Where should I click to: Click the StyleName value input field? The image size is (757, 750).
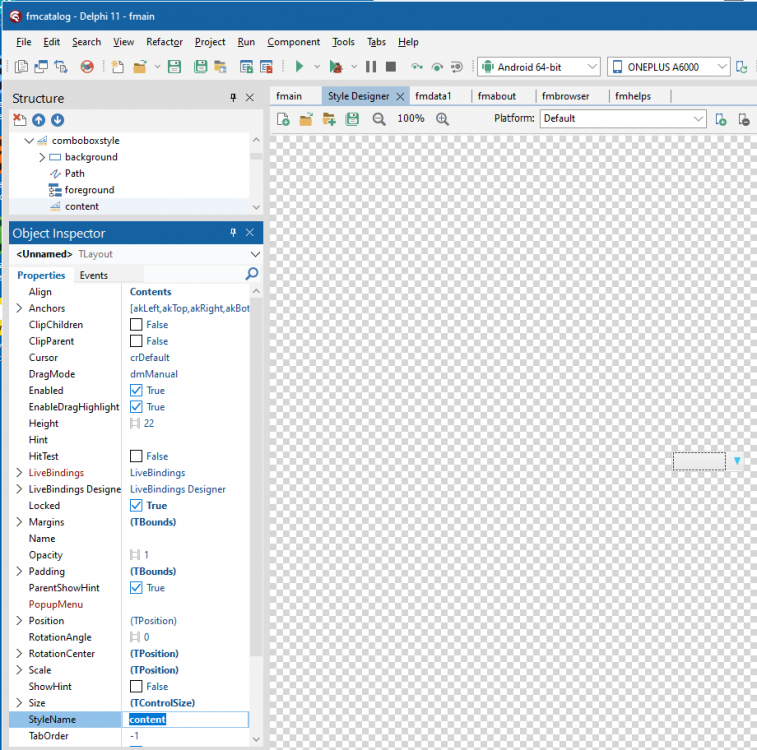[185, 719]
